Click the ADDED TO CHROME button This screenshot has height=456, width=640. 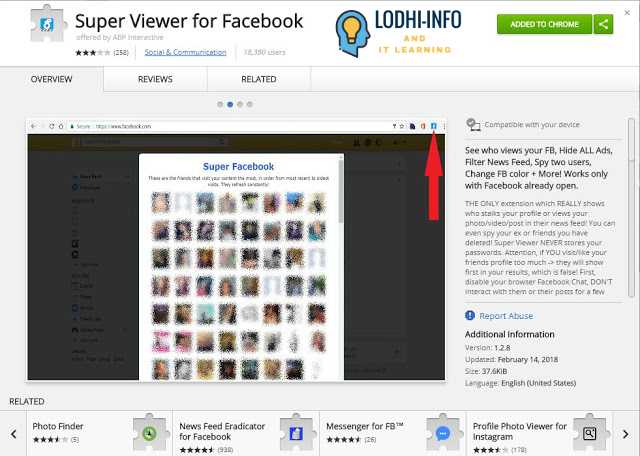tap(544, 24)
